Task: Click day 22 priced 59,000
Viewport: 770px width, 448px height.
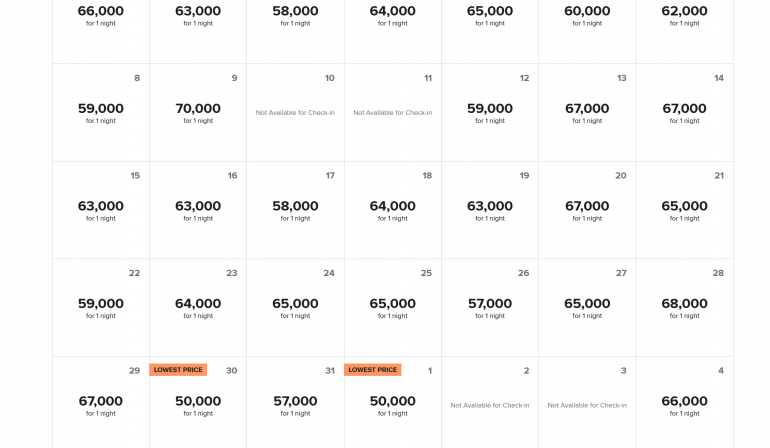Action: pos(101,305)
